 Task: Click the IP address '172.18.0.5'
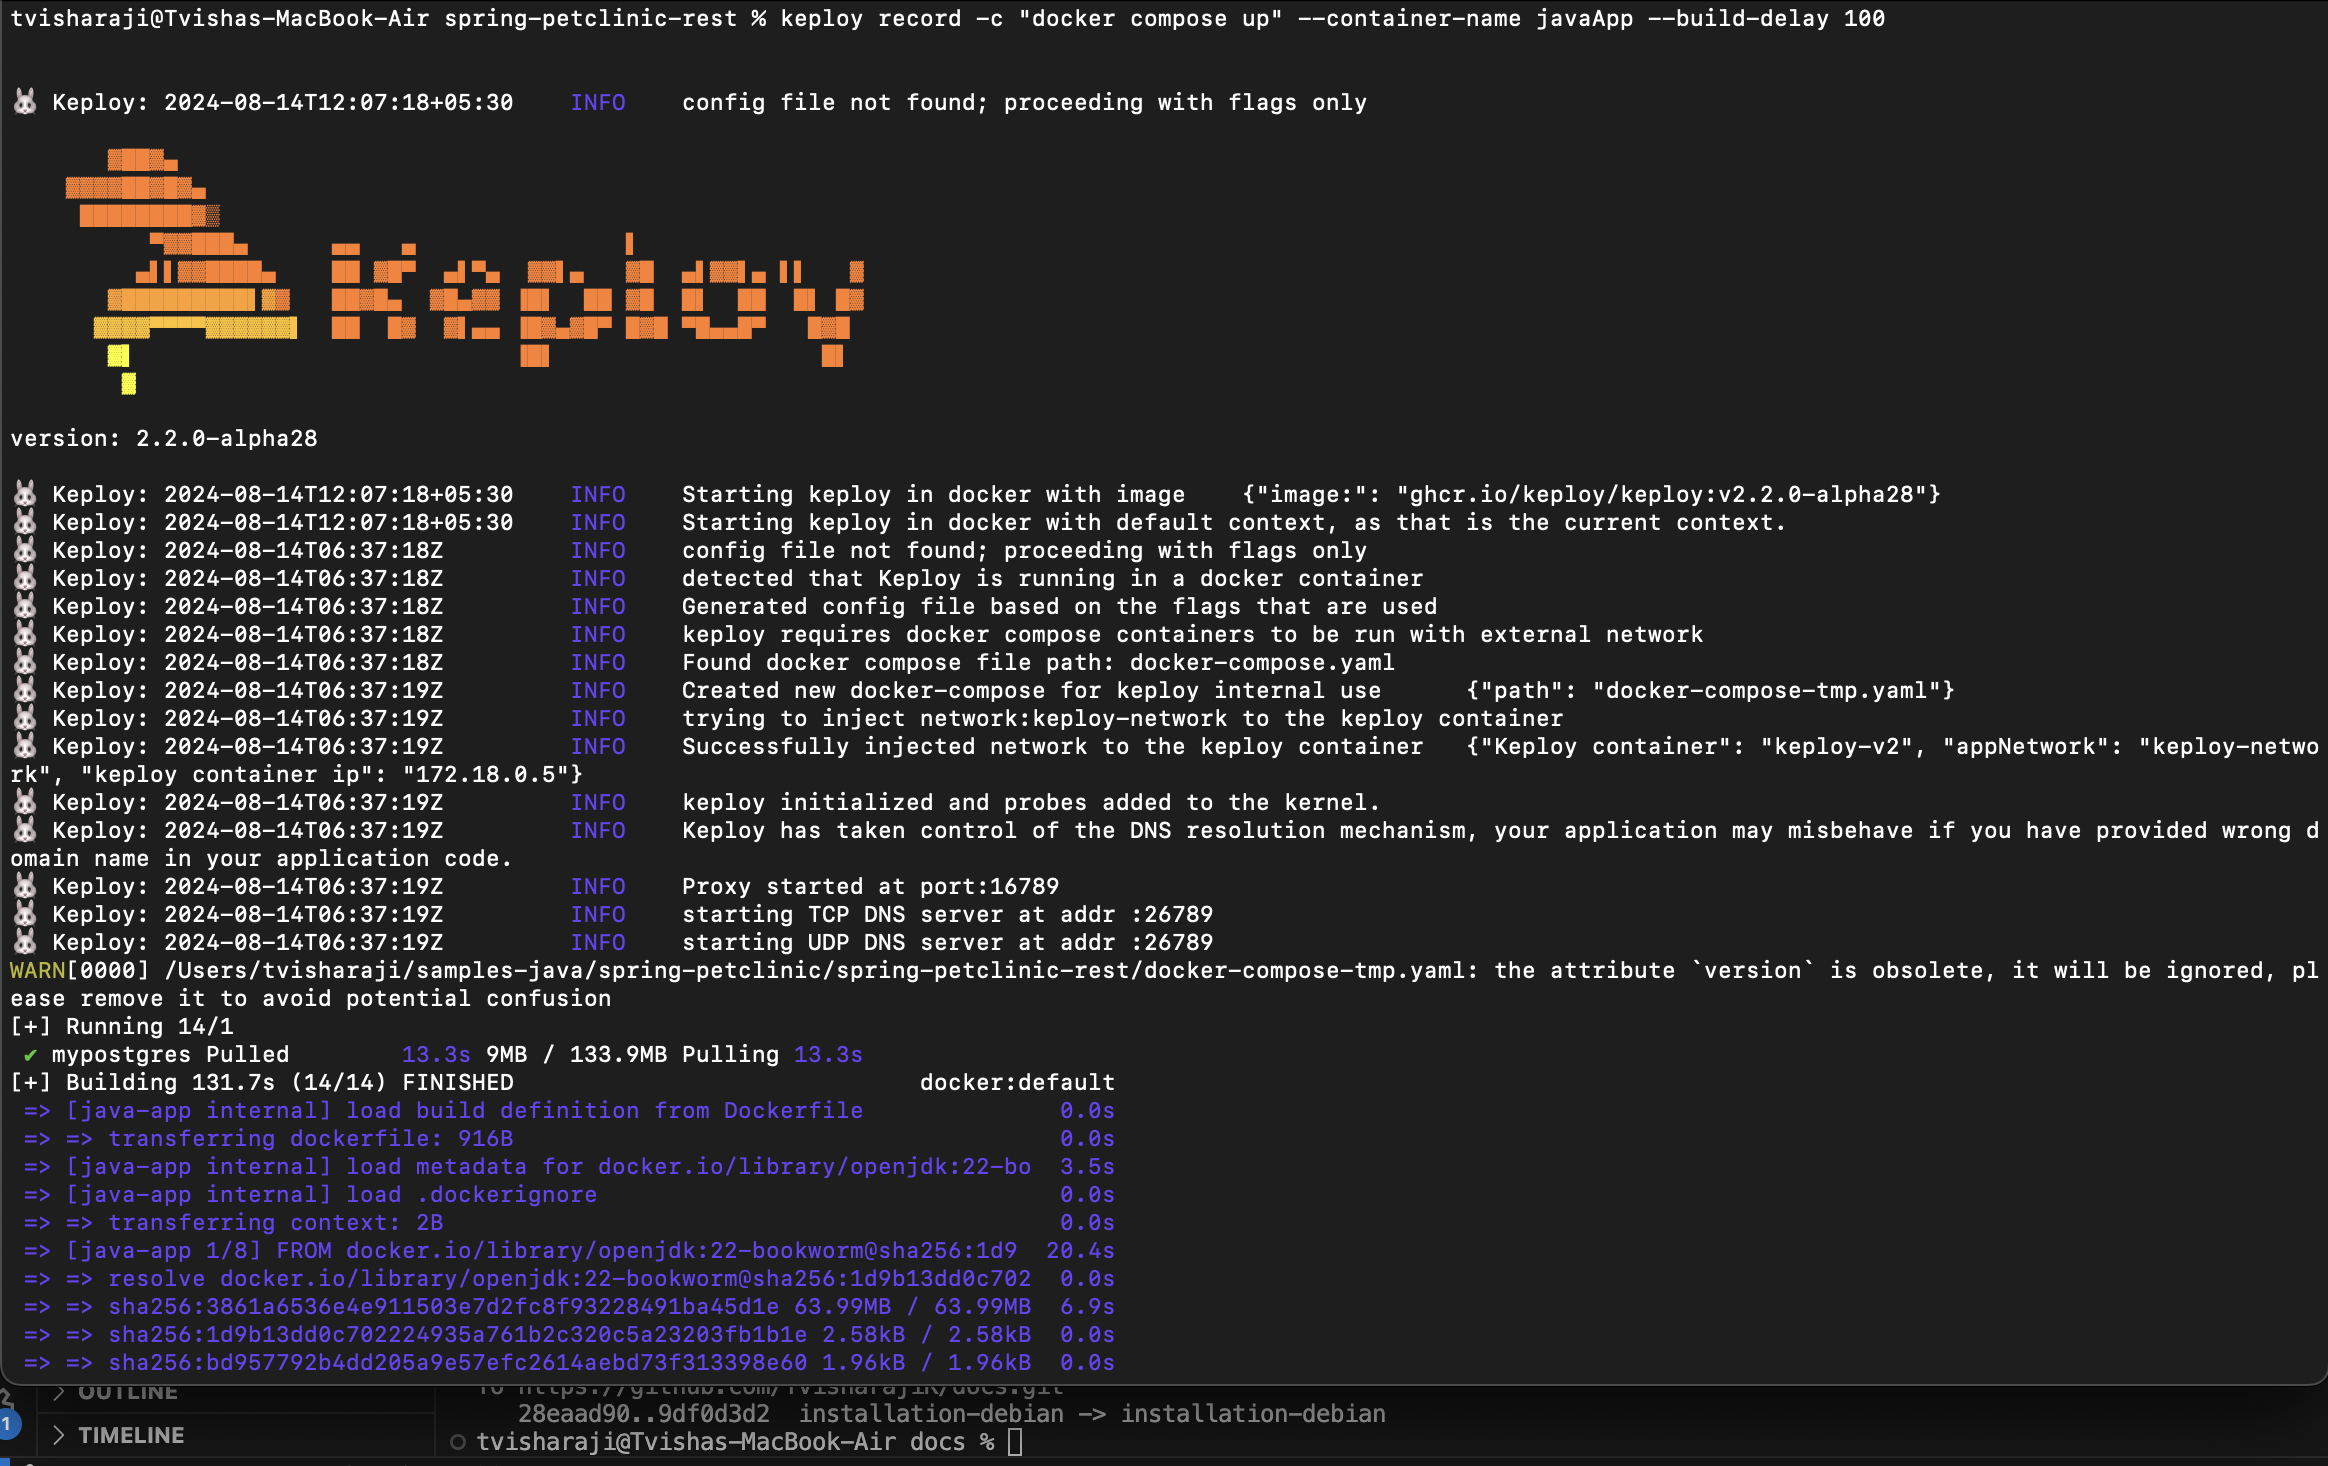pyautogui.click(x=486, y=774)
